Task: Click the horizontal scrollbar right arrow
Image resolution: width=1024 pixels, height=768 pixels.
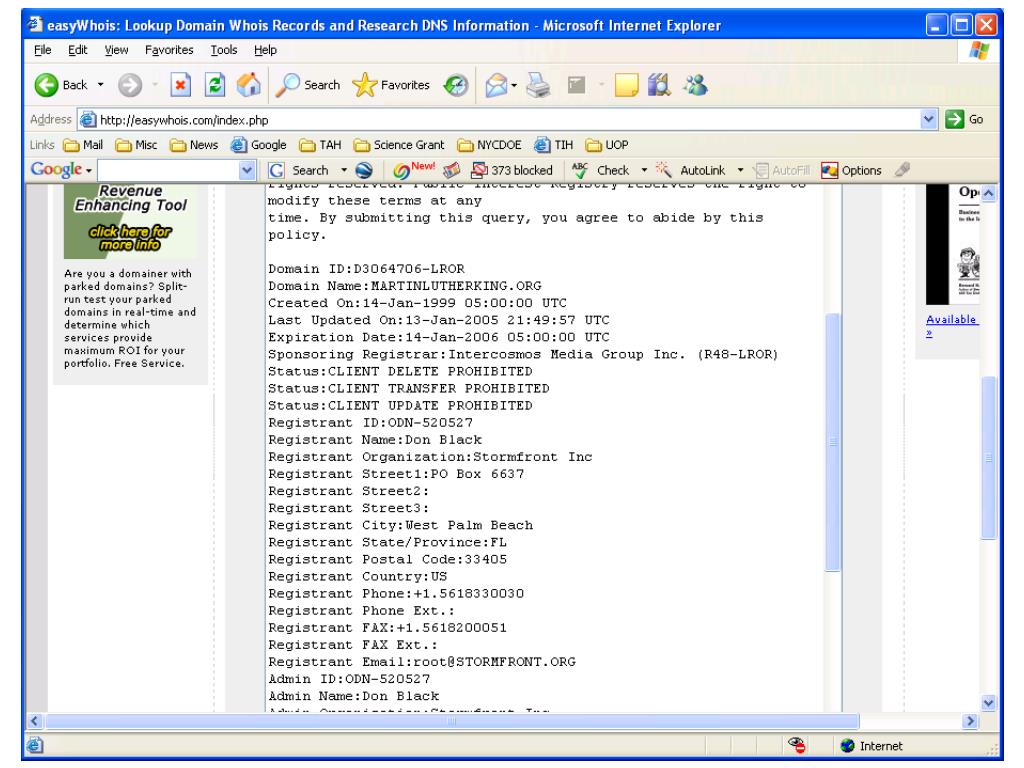Action: (x=970, y=721)
